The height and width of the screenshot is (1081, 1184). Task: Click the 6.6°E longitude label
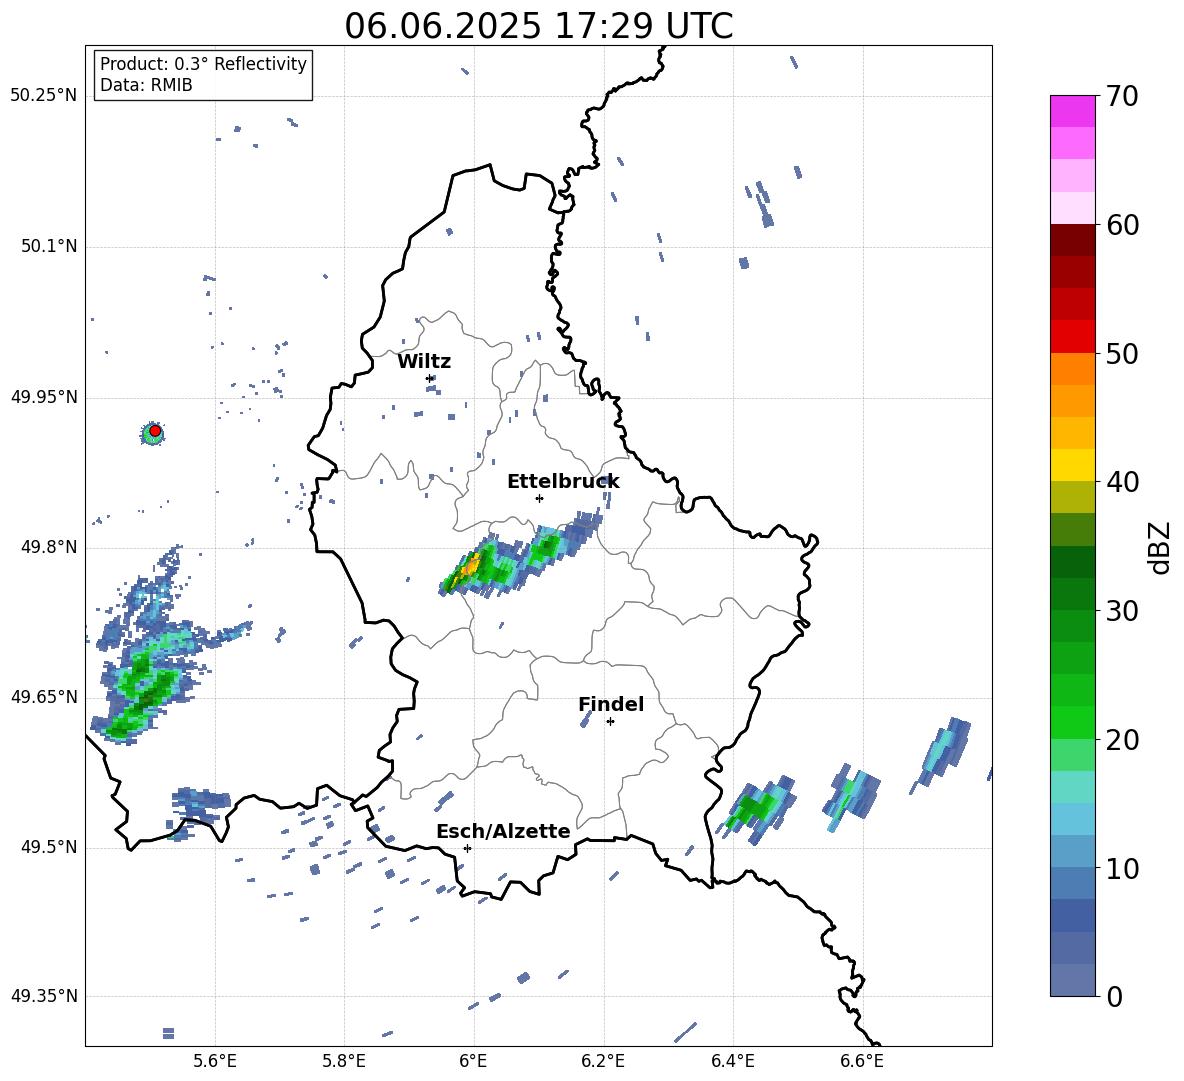tap(862, 1061)
